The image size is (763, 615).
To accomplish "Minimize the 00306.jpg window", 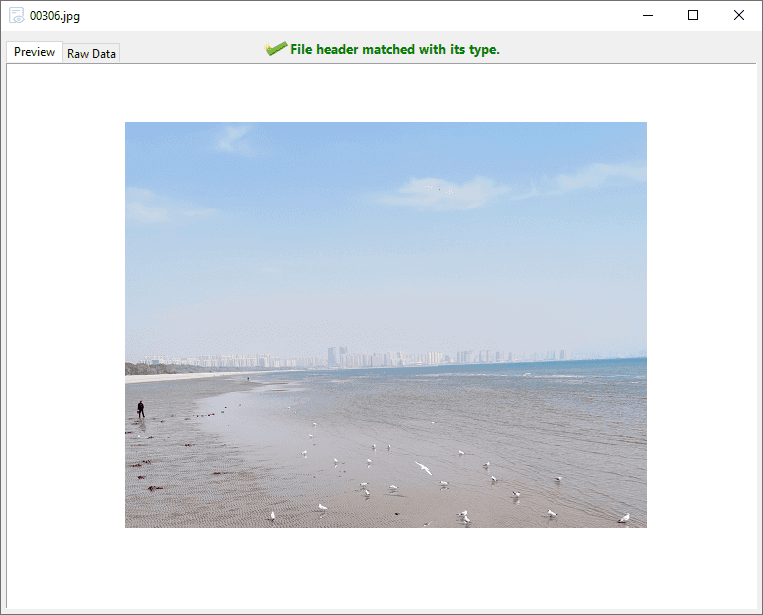I will click(648, 15).
